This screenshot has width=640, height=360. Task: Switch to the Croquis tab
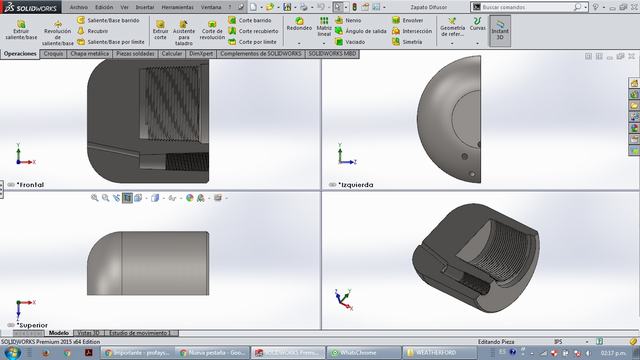click(x=53, y=54)
